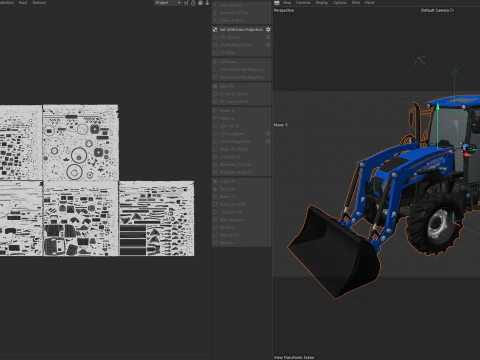Click the last icon in UV editor toolbar
480x360 pixels.
pyautogui.click(x=207, y=3)
